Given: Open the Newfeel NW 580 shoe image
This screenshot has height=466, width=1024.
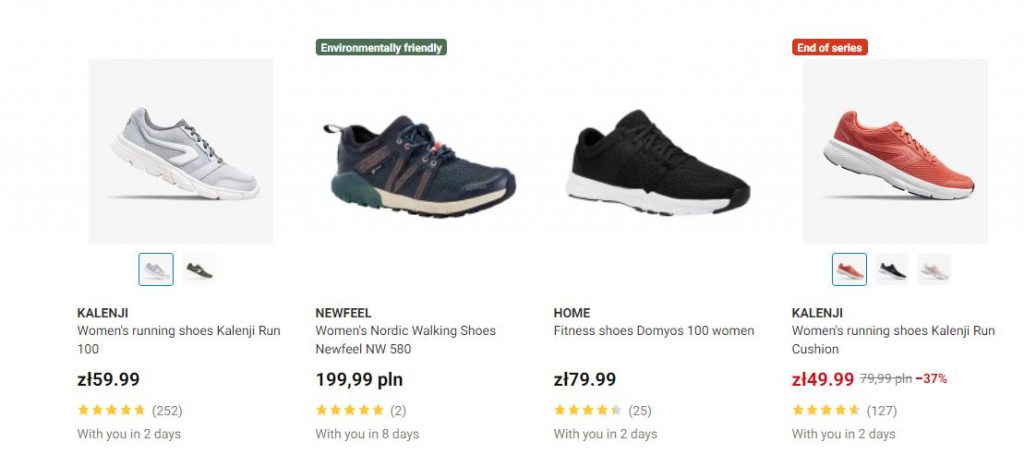Looking at the screenshot, I should [x=419, y=166].
